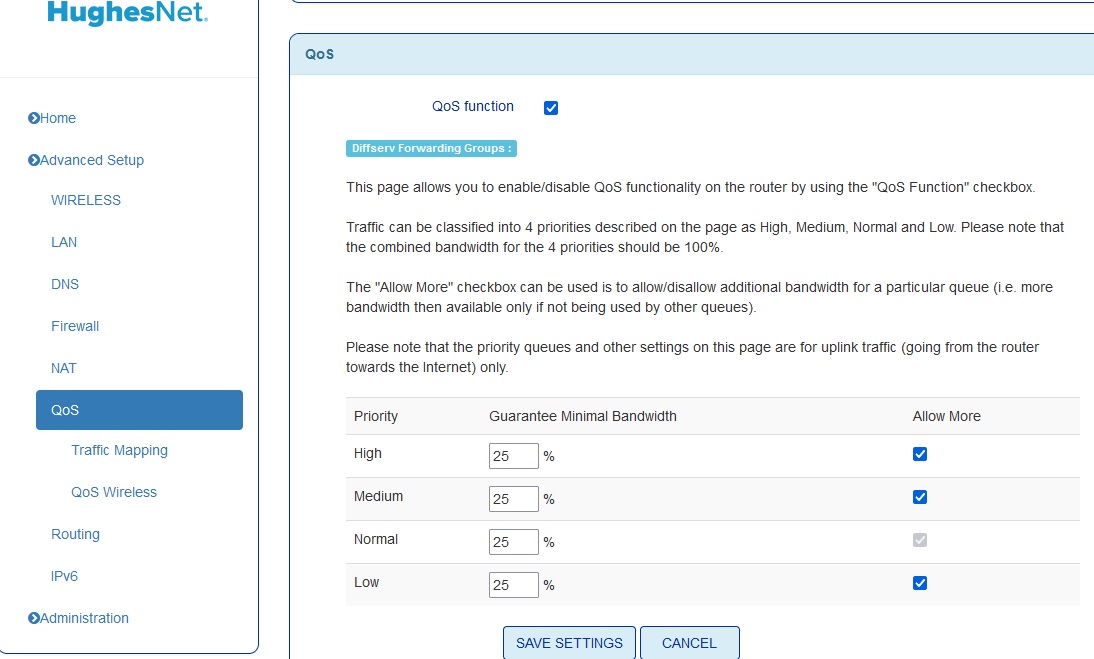Open the Advanced Setup section

tap(92, 160)
